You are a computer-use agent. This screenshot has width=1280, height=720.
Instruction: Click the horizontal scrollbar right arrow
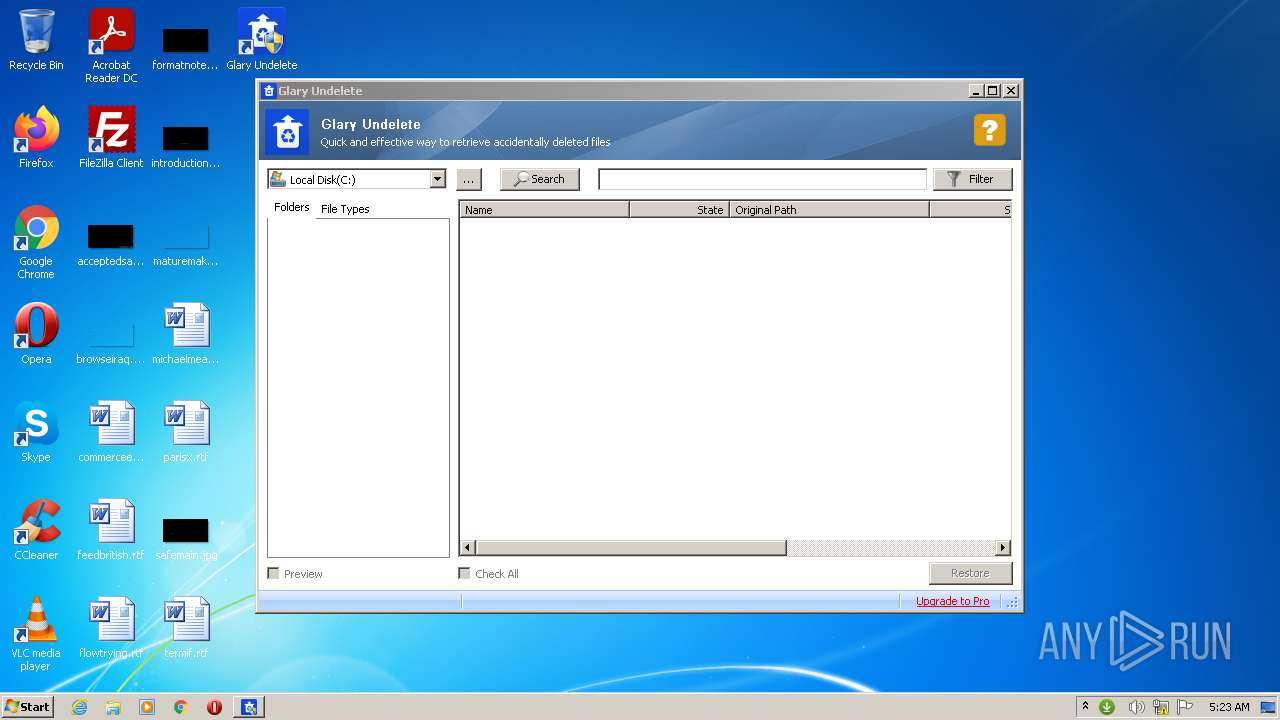point(1003,547)
